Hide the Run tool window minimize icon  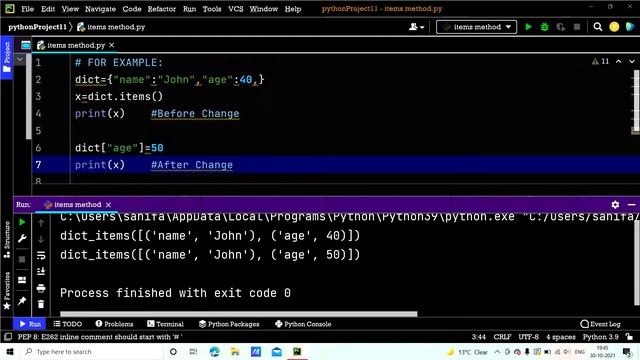(631, 204)
